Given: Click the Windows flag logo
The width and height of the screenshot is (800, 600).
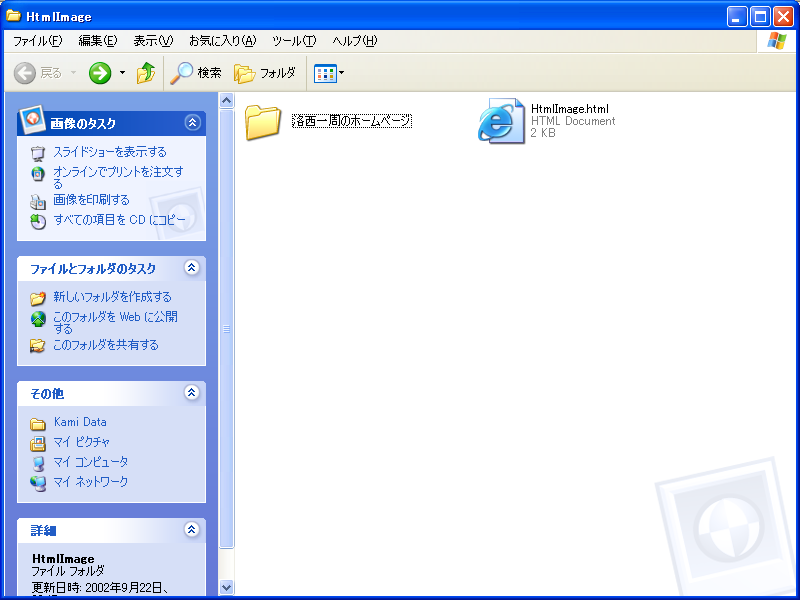Looking at the screenshot, I should click(x=776, y=41).
